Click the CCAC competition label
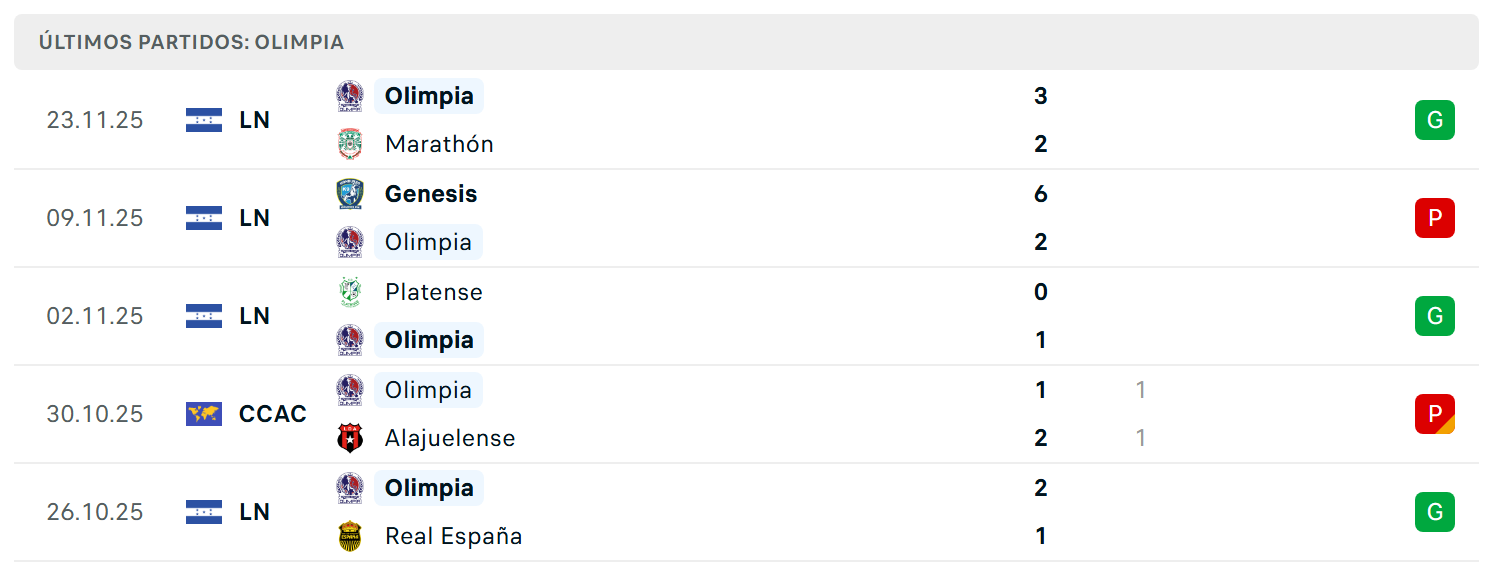This screenshot has height=575, width=1496. click(x=273, y=414)
